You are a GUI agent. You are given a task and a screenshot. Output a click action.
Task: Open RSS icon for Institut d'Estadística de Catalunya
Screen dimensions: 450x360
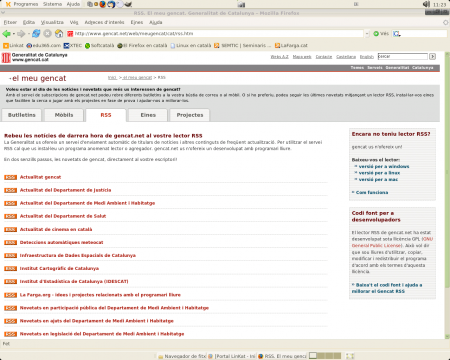coord(10,282)
